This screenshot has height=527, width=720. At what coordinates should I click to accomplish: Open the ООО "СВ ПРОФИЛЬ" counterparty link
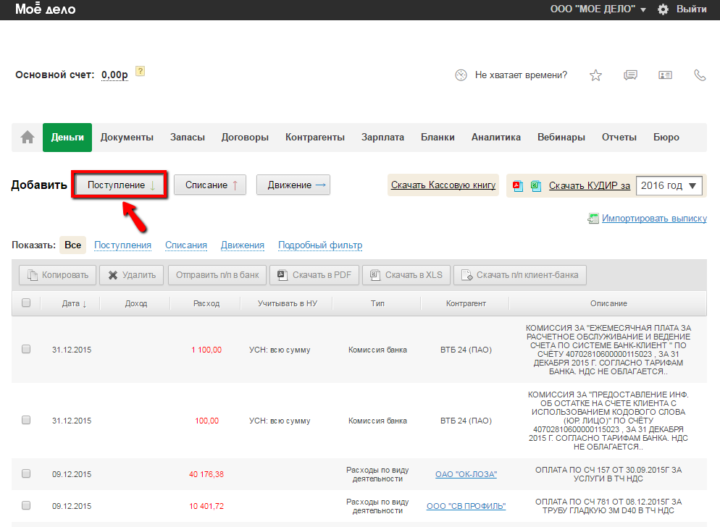(x=466, y=506)
